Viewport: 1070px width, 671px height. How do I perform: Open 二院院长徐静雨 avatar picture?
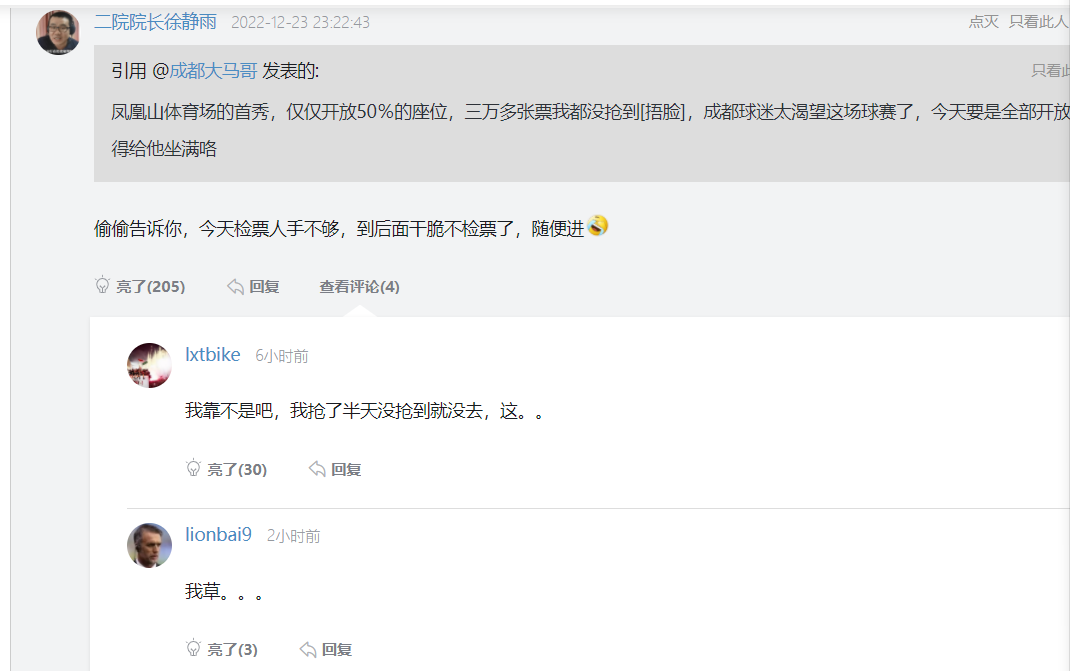click(x=58, y=32)
